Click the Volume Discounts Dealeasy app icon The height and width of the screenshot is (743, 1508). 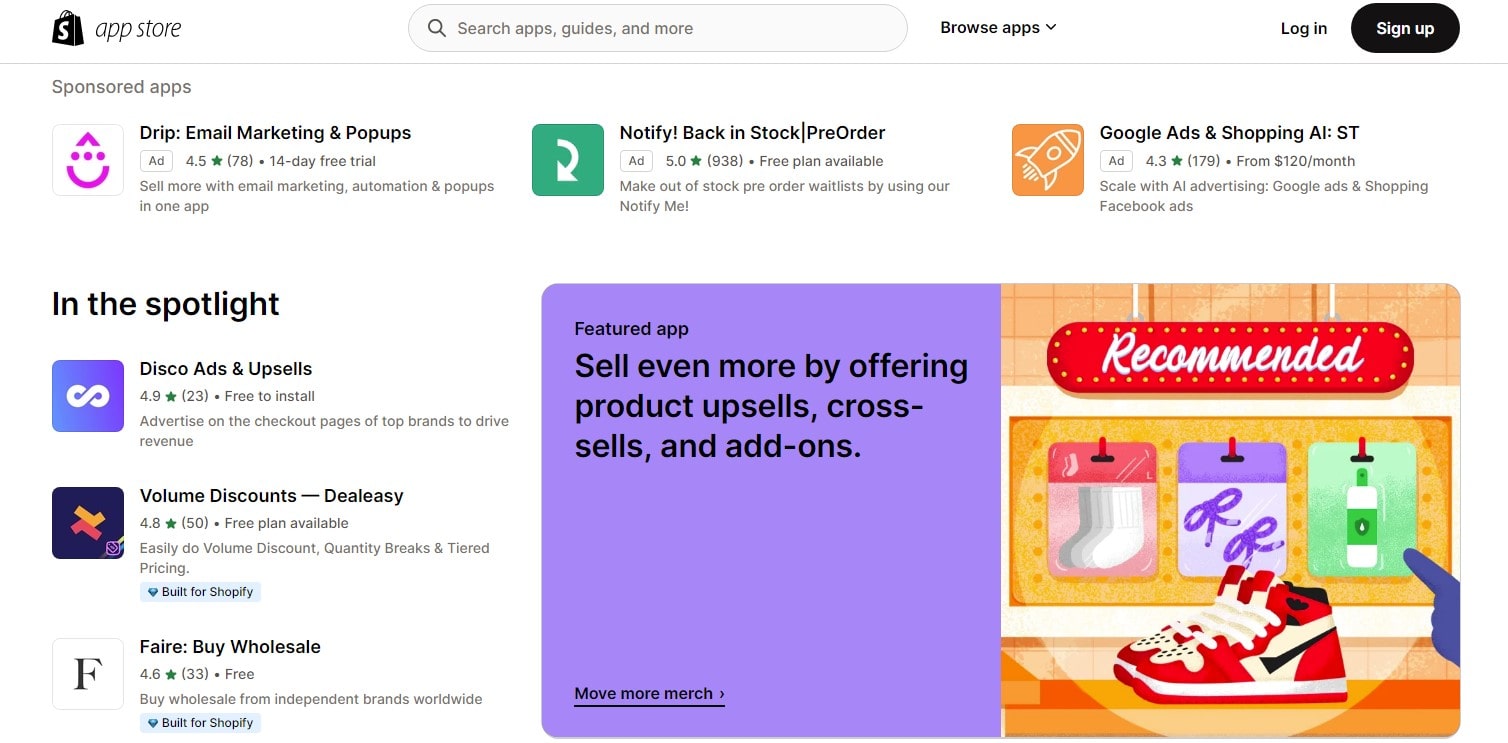[87, 522]
